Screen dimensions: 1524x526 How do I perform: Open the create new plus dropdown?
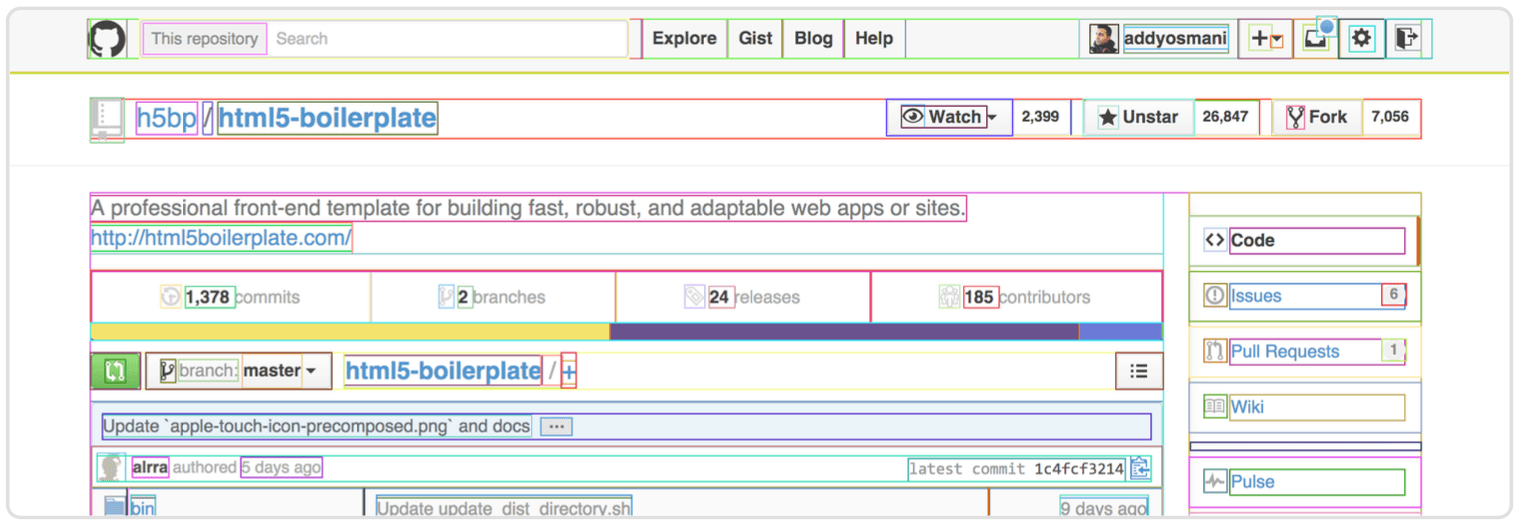click(1265, 39)
